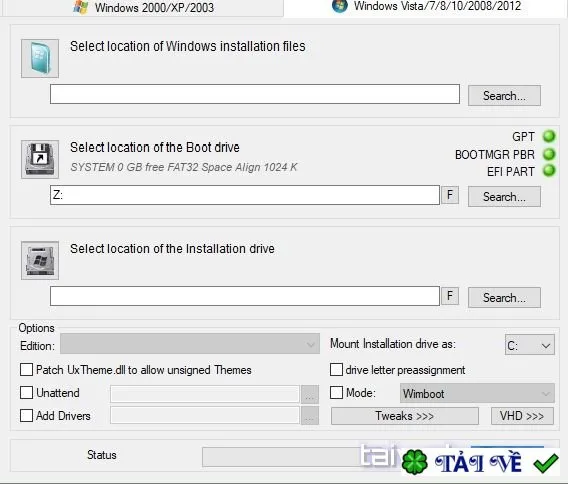Click the 'Mount Installation drive as:' label
Screen dimensions: 568x484
[x=393, y=343]
